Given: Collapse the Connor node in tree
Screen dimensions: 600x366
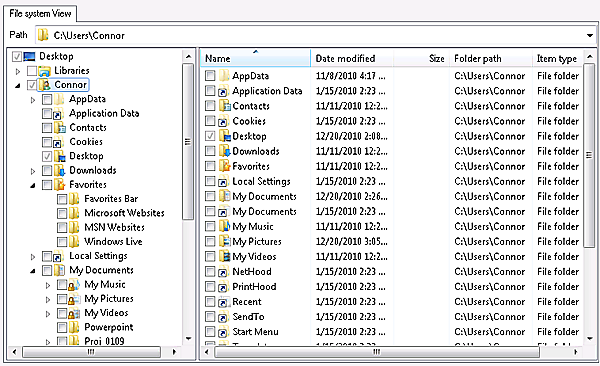Looking at the screenshot, I should tap(18, 86).
